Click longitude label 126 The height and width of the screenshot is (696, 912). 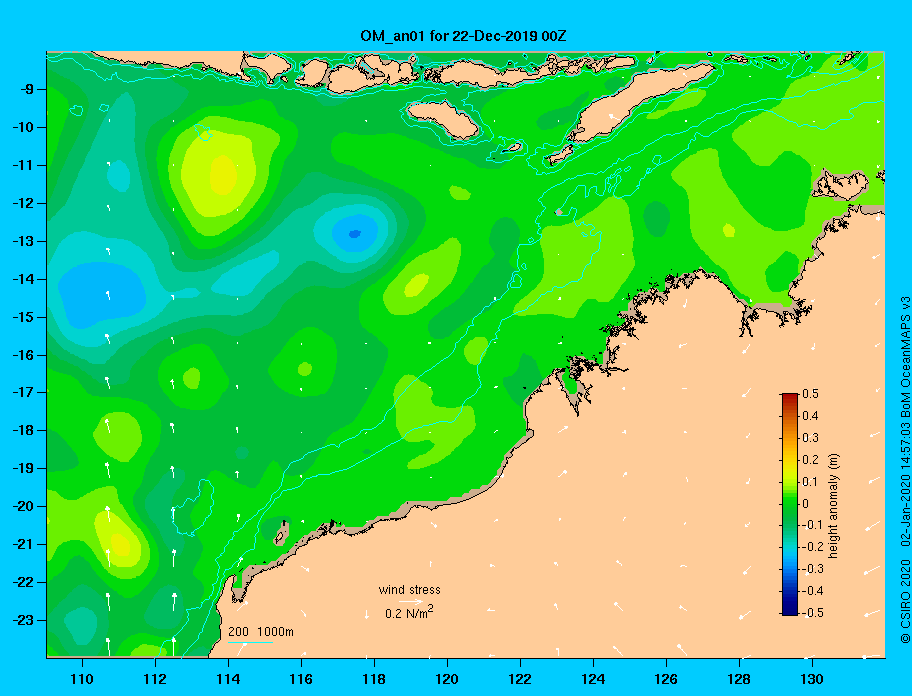tap(666, 679)
